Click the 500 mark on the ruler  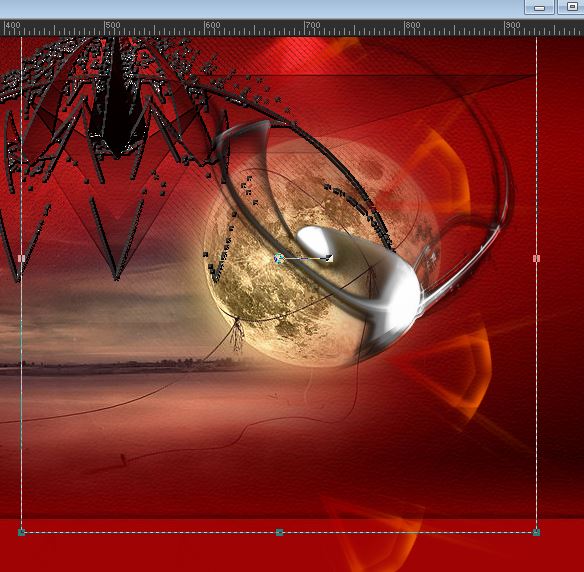[x=112, y=25]
